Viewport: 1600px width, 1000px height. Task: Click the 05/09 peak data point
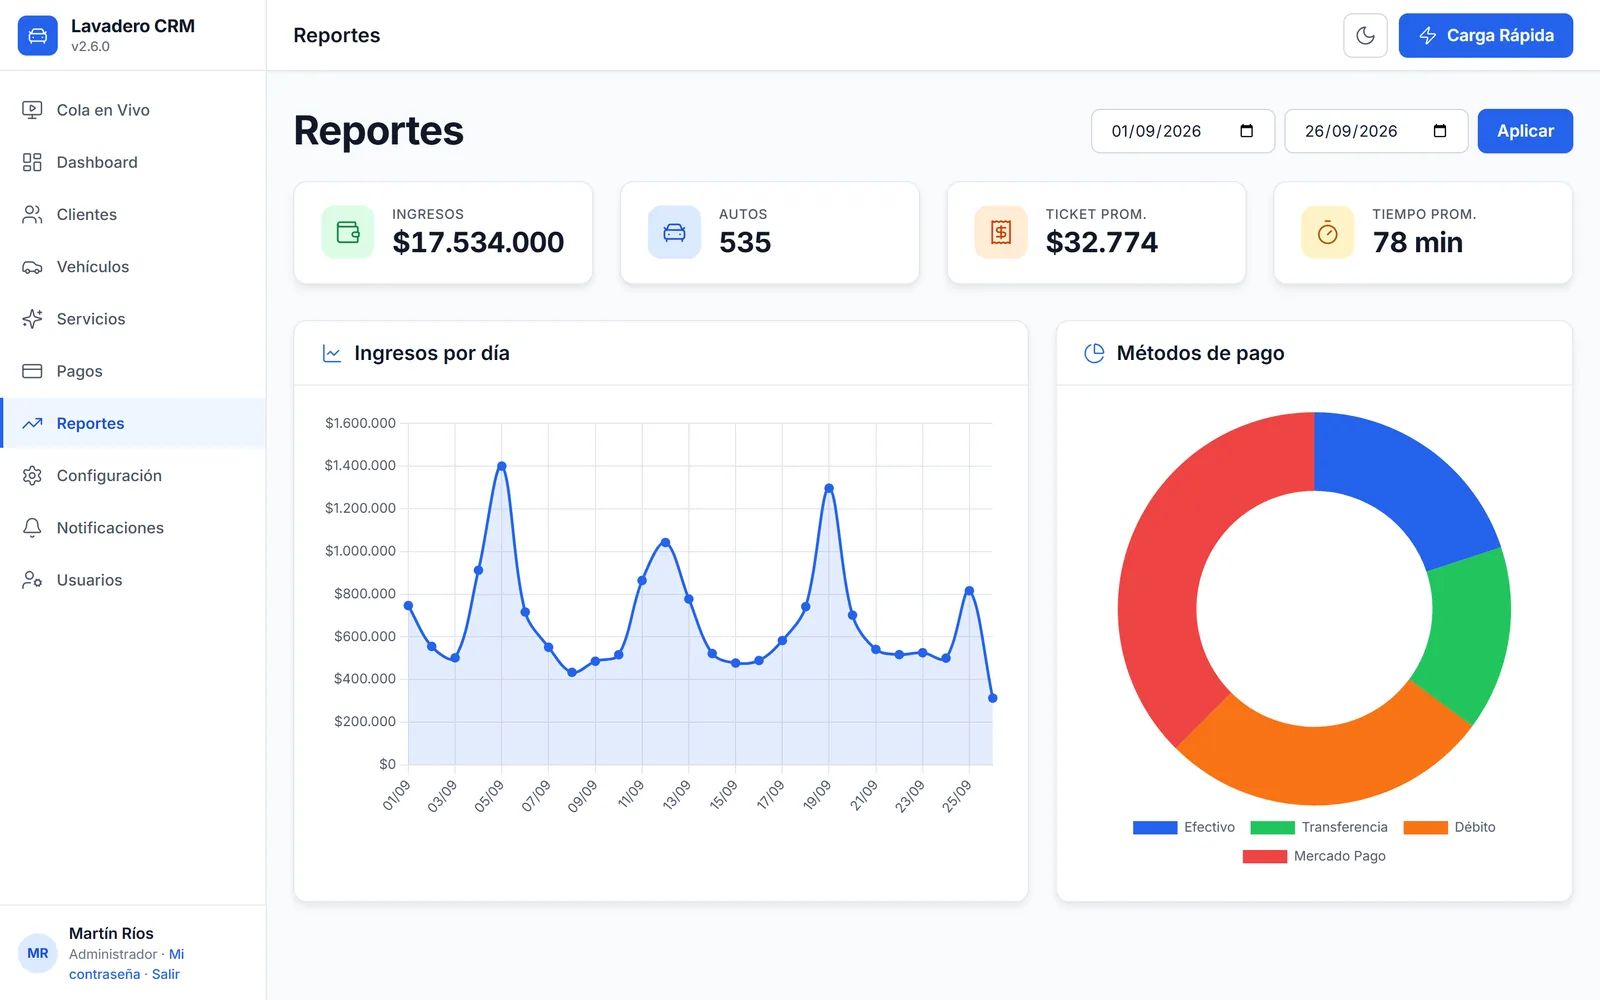point(502,466)
